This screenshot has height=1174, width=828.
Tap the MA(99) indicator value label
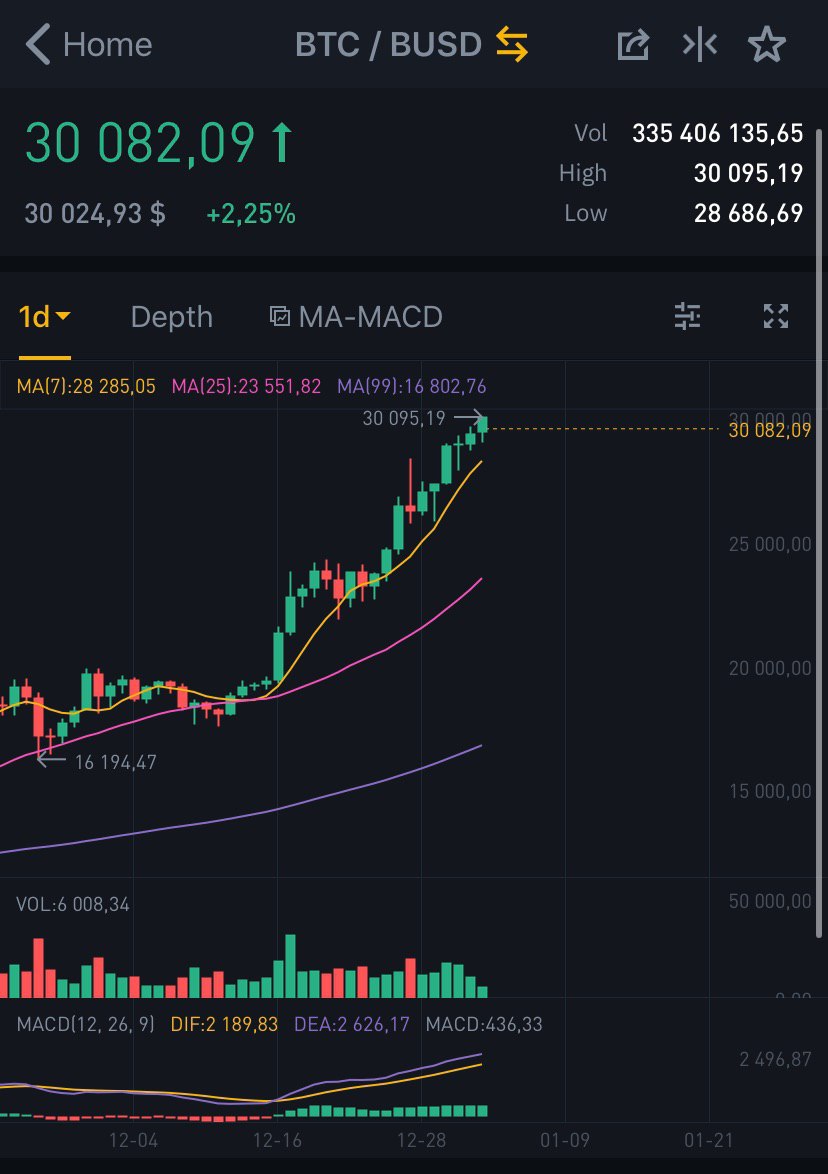click(x=412, y=386)
